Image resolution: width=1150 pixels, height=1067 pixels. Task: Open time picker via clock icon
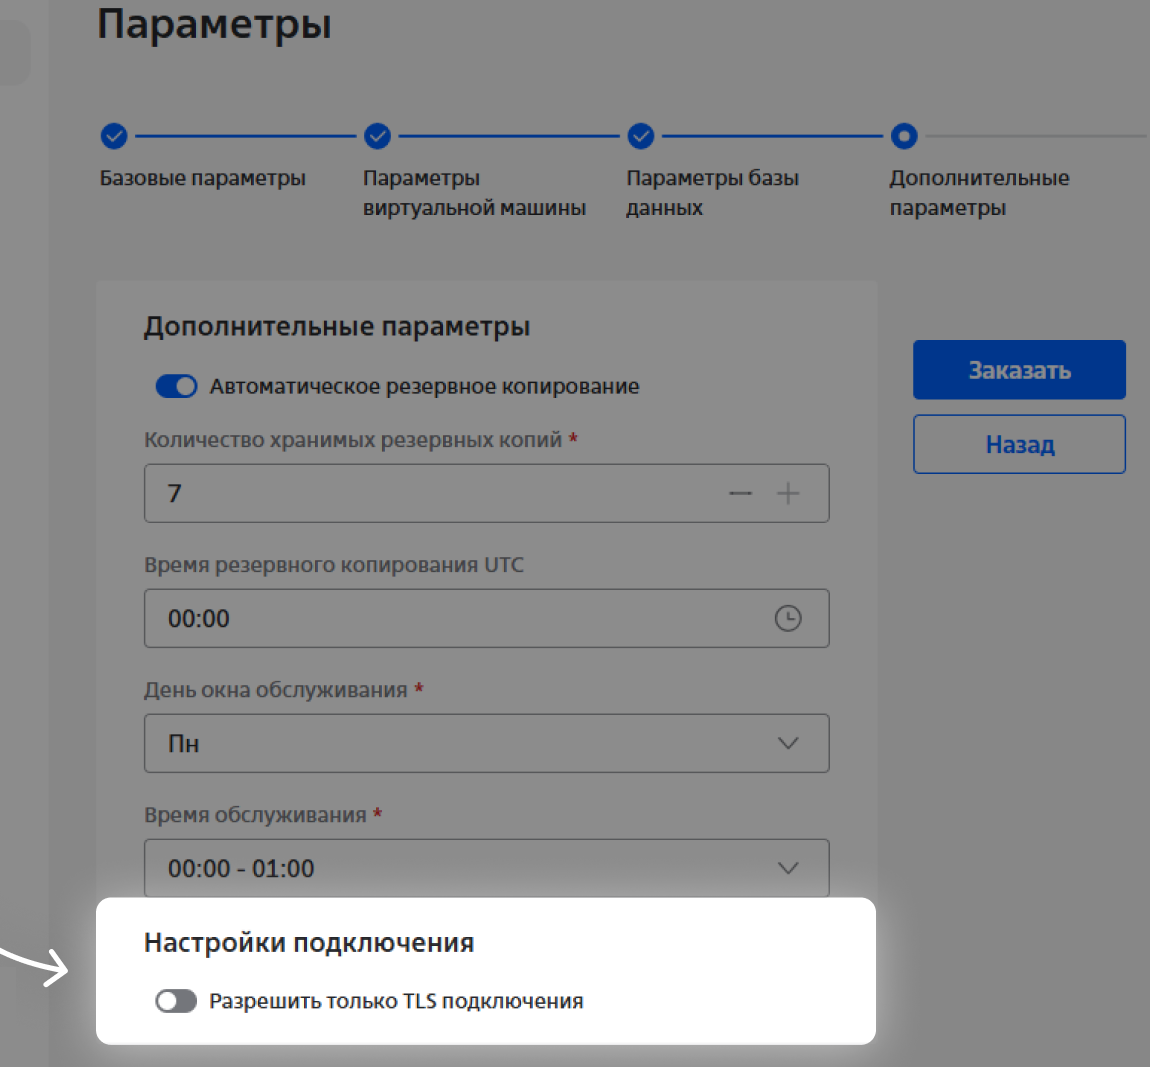pyautogui.click(x=788, y=619)
